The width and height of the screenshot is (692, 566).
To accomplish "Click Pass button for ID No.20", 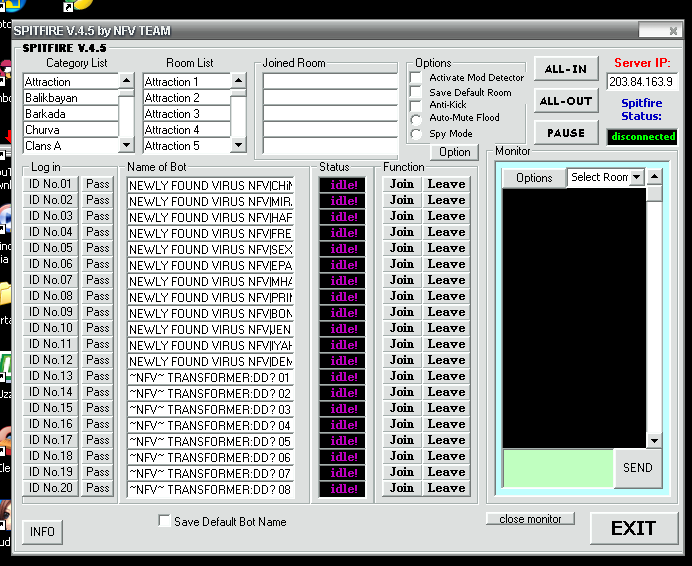I will tap(97, 488).
